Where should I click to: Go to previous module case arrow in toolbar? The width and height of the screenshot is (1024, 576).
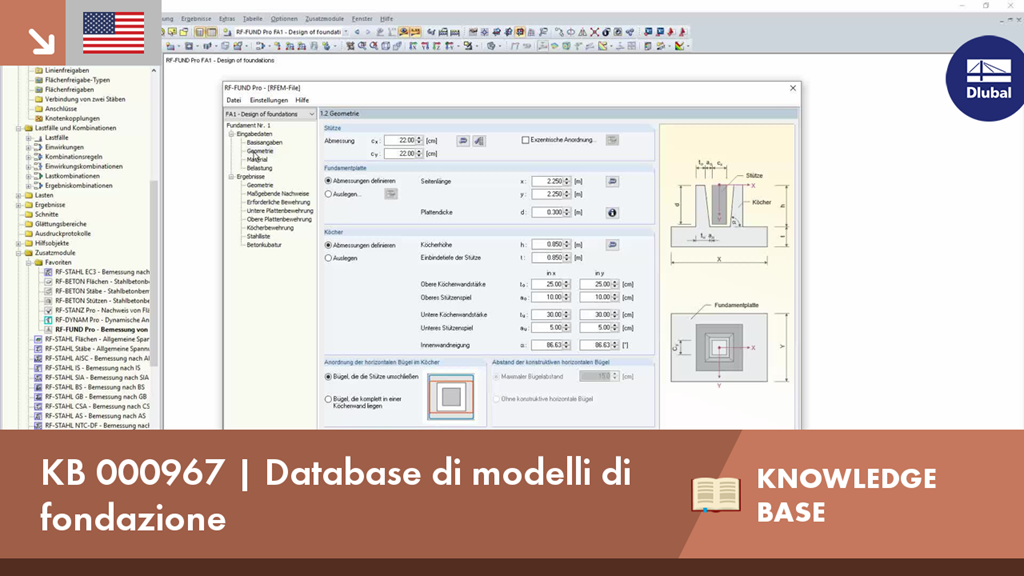tap(357, 32)
